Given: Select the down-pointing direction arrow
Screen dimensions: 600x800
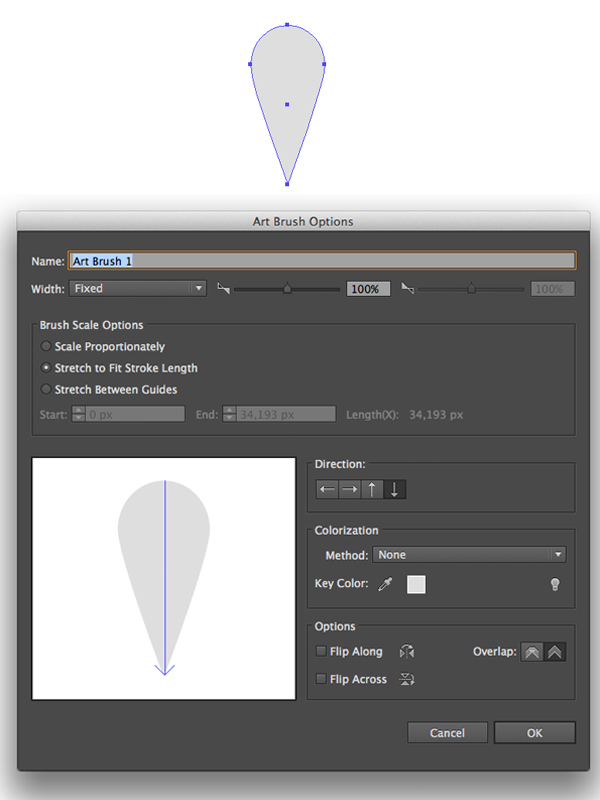Looking at the screenshot, I should (395, 489).
